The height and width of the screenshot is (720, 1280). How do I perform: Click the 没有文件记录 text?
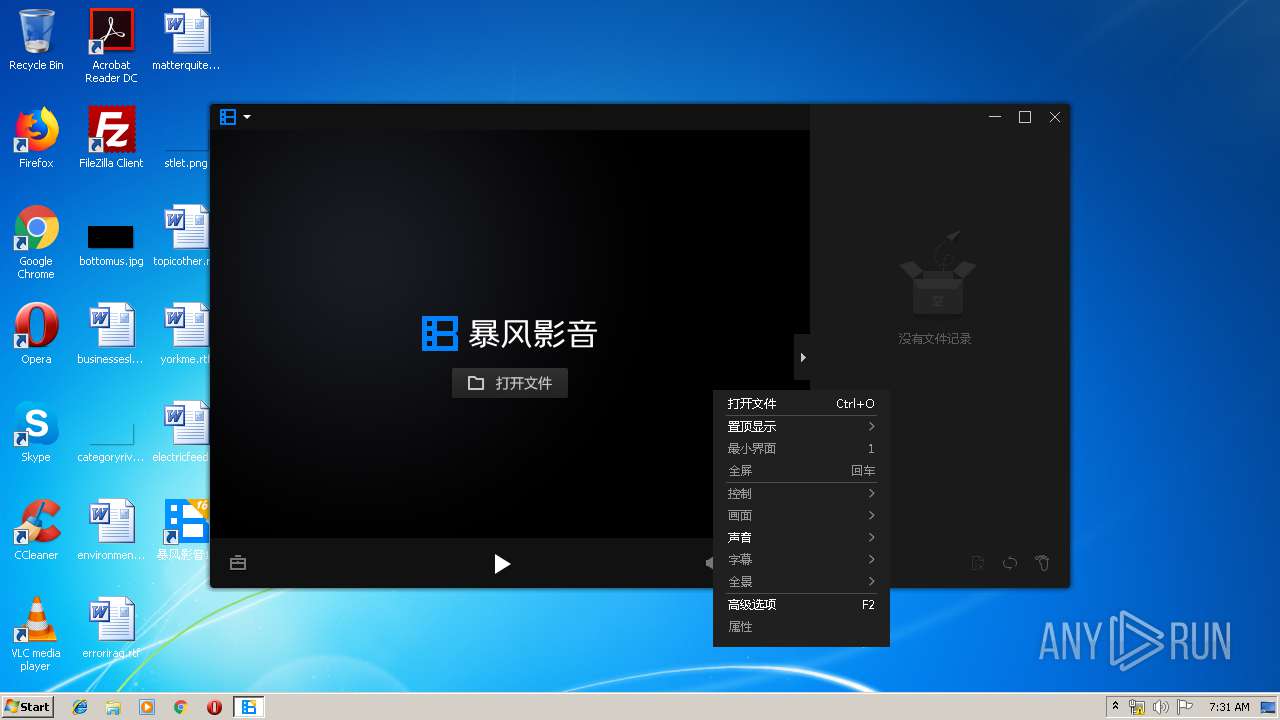click(935, 339)
